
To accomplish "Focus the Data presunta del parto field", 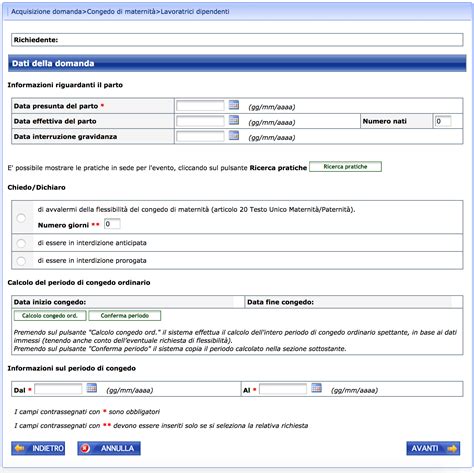I will pos(200,106).
